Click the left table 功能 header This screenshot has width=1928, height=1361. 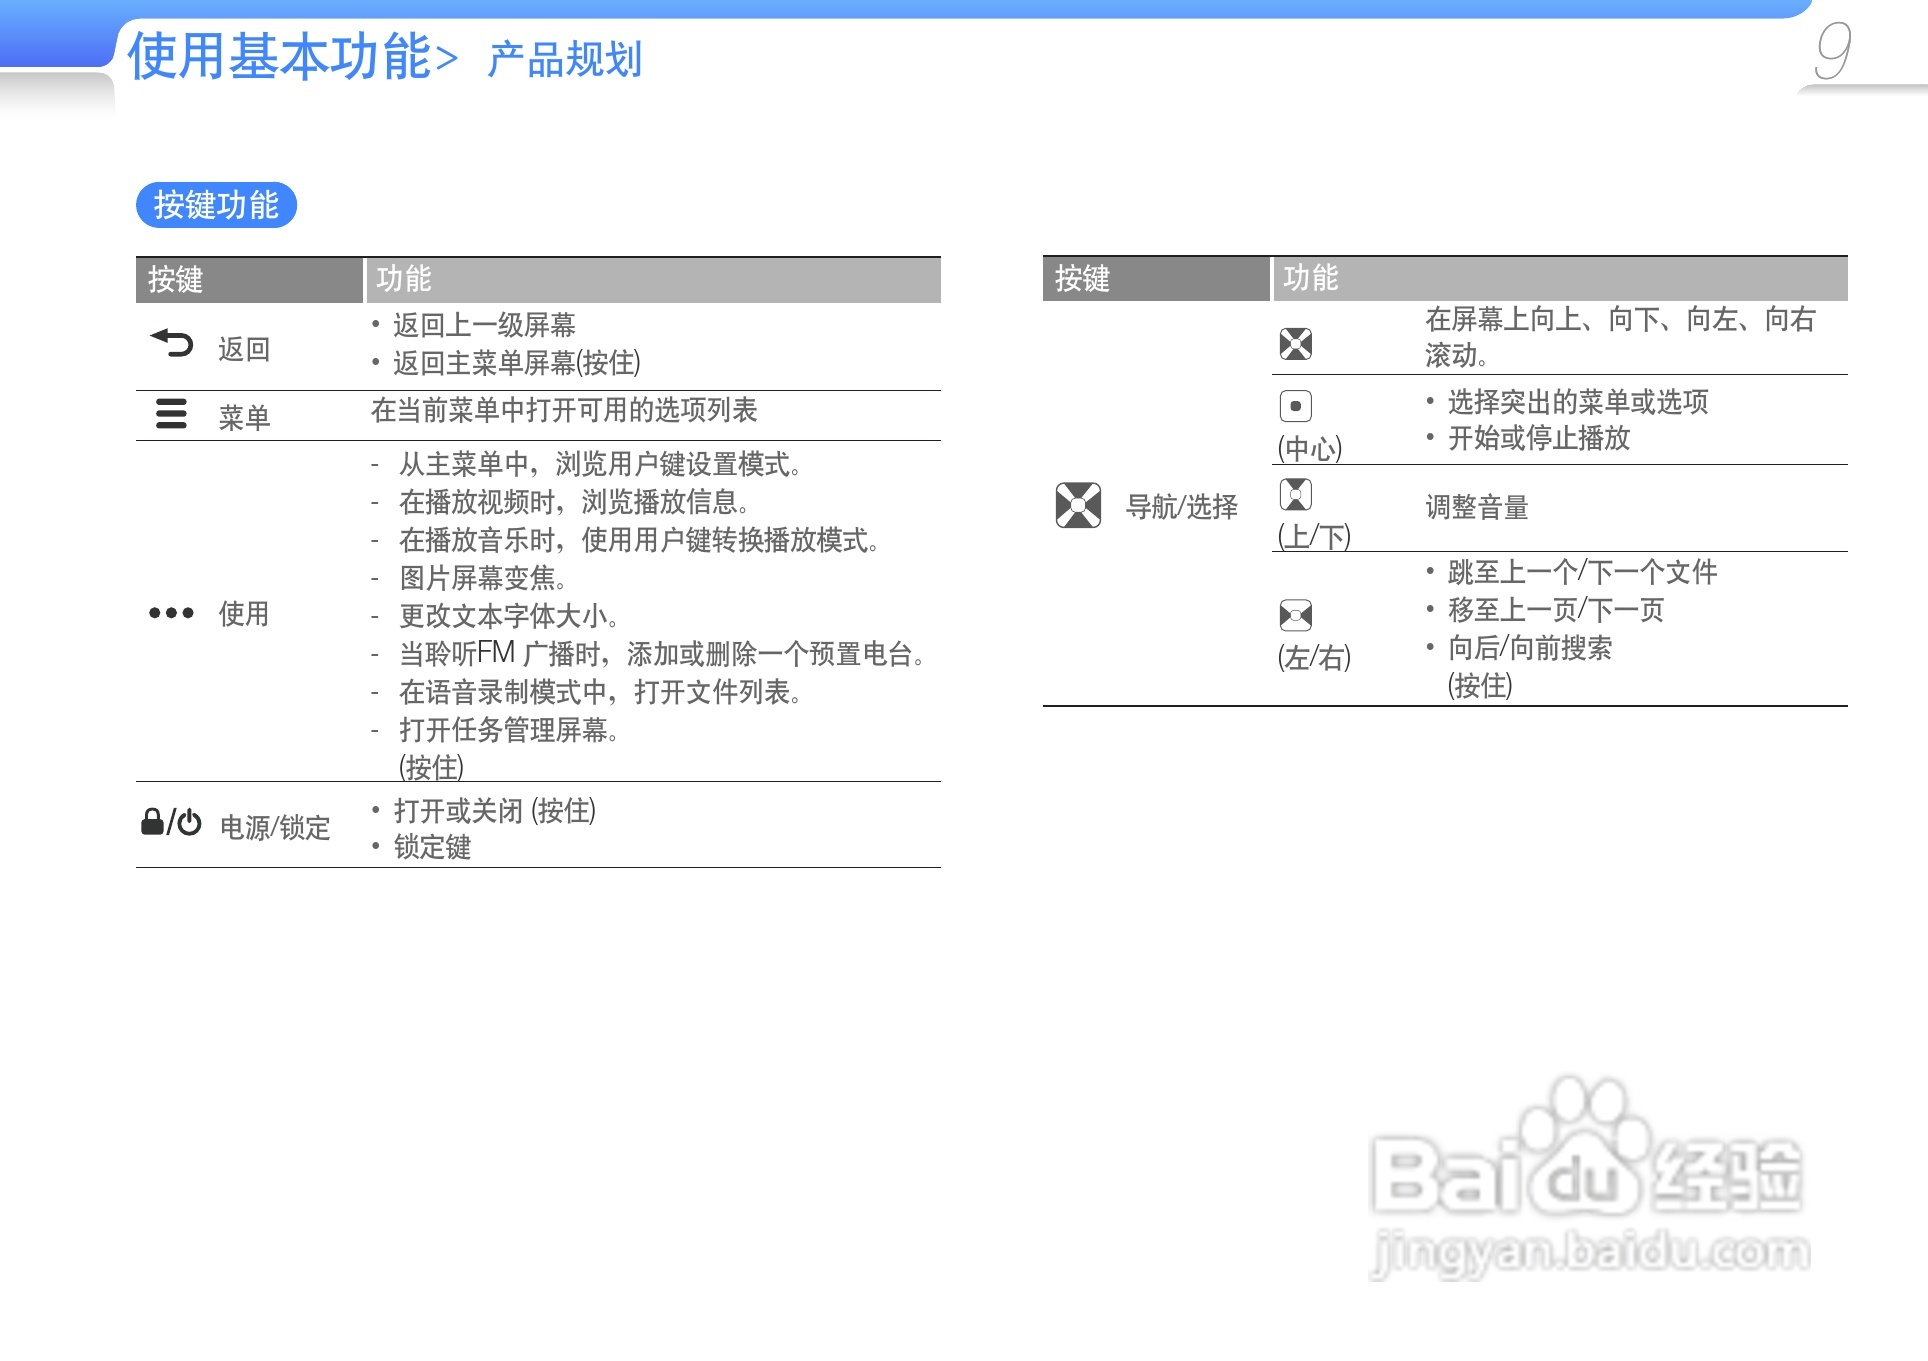point(403,279)
